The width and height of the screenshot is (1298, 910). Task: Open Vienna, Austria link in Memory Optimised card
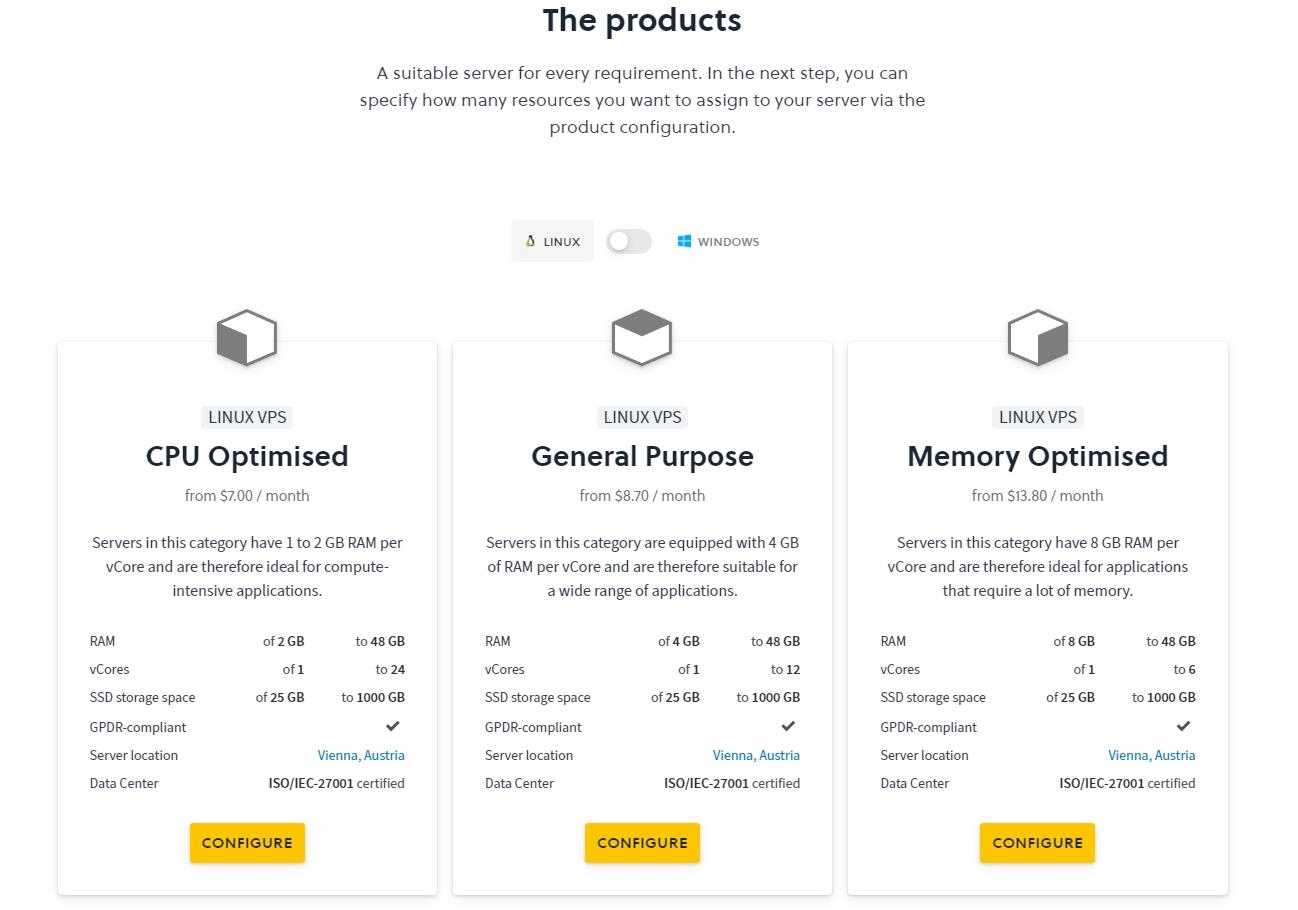(x=1151, y=755)
